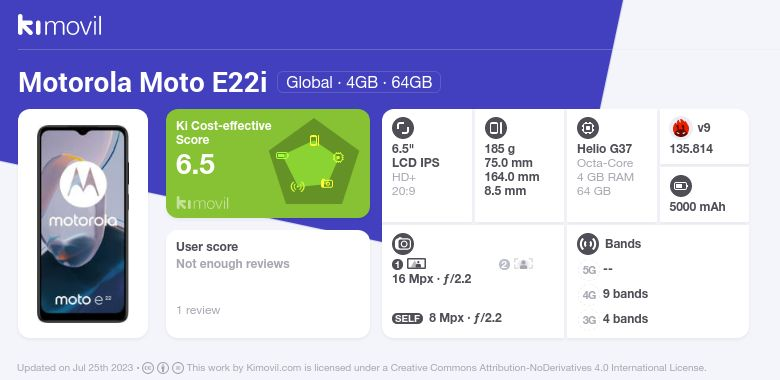
Task: Click the Motorola Moto E22i title
Action: 143,83
